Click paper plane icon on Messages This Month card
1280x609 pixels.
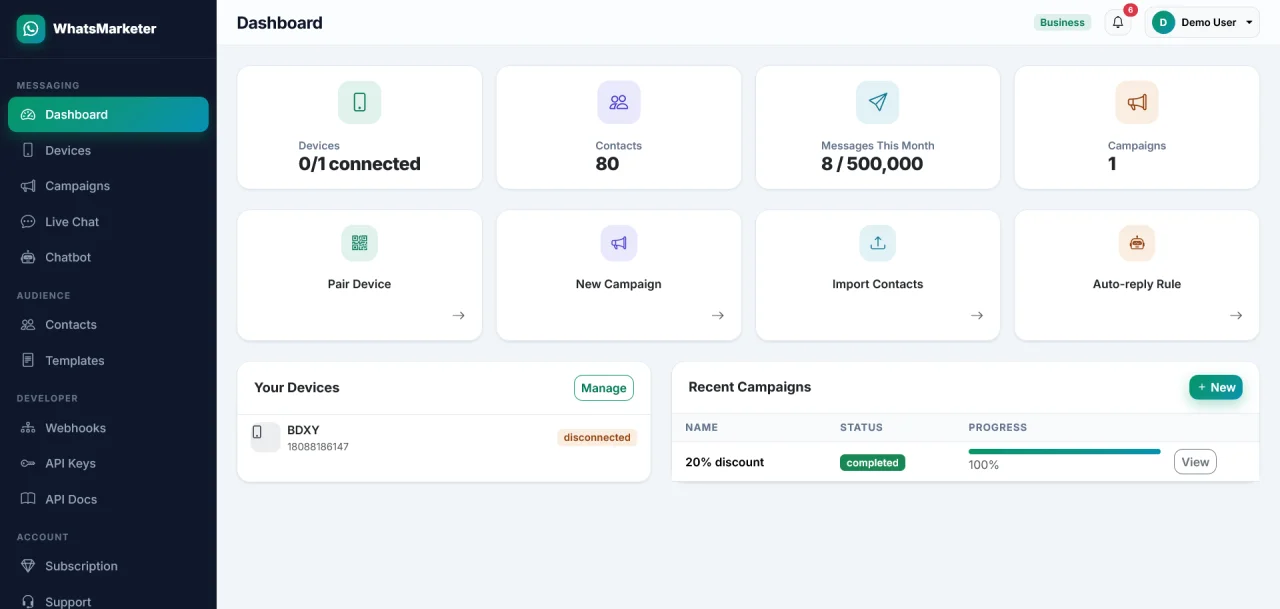[x=878, y=102]
